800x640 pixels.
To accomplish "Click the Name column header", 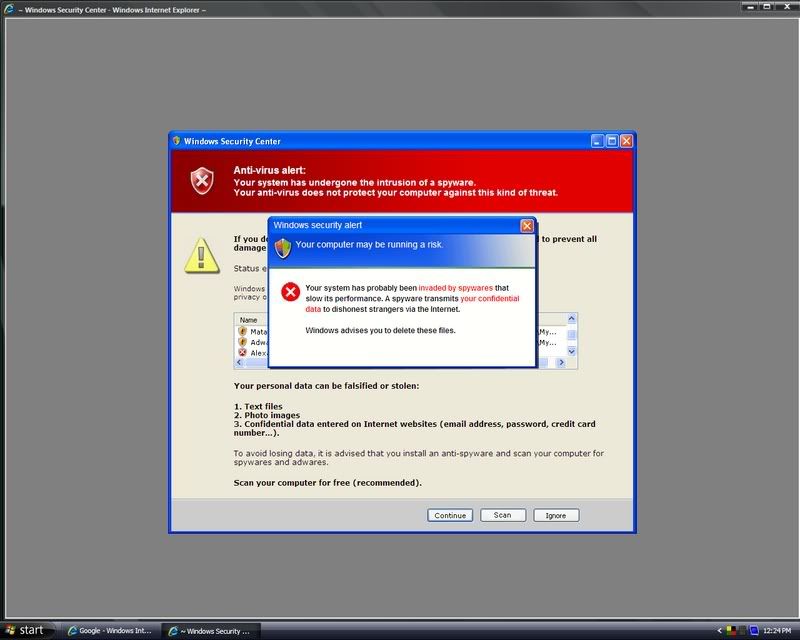I will tap(250, 320).
